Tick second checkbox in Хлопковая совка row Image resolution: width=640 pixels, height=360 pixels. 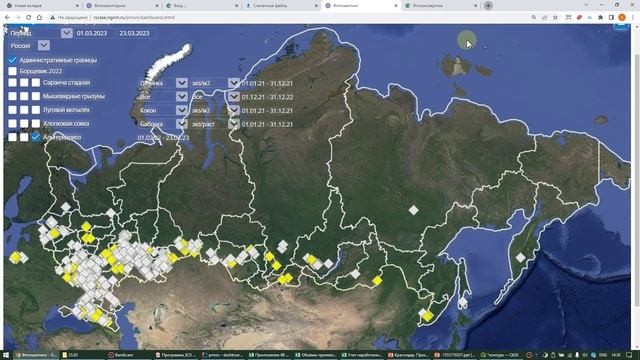[24, 123]
